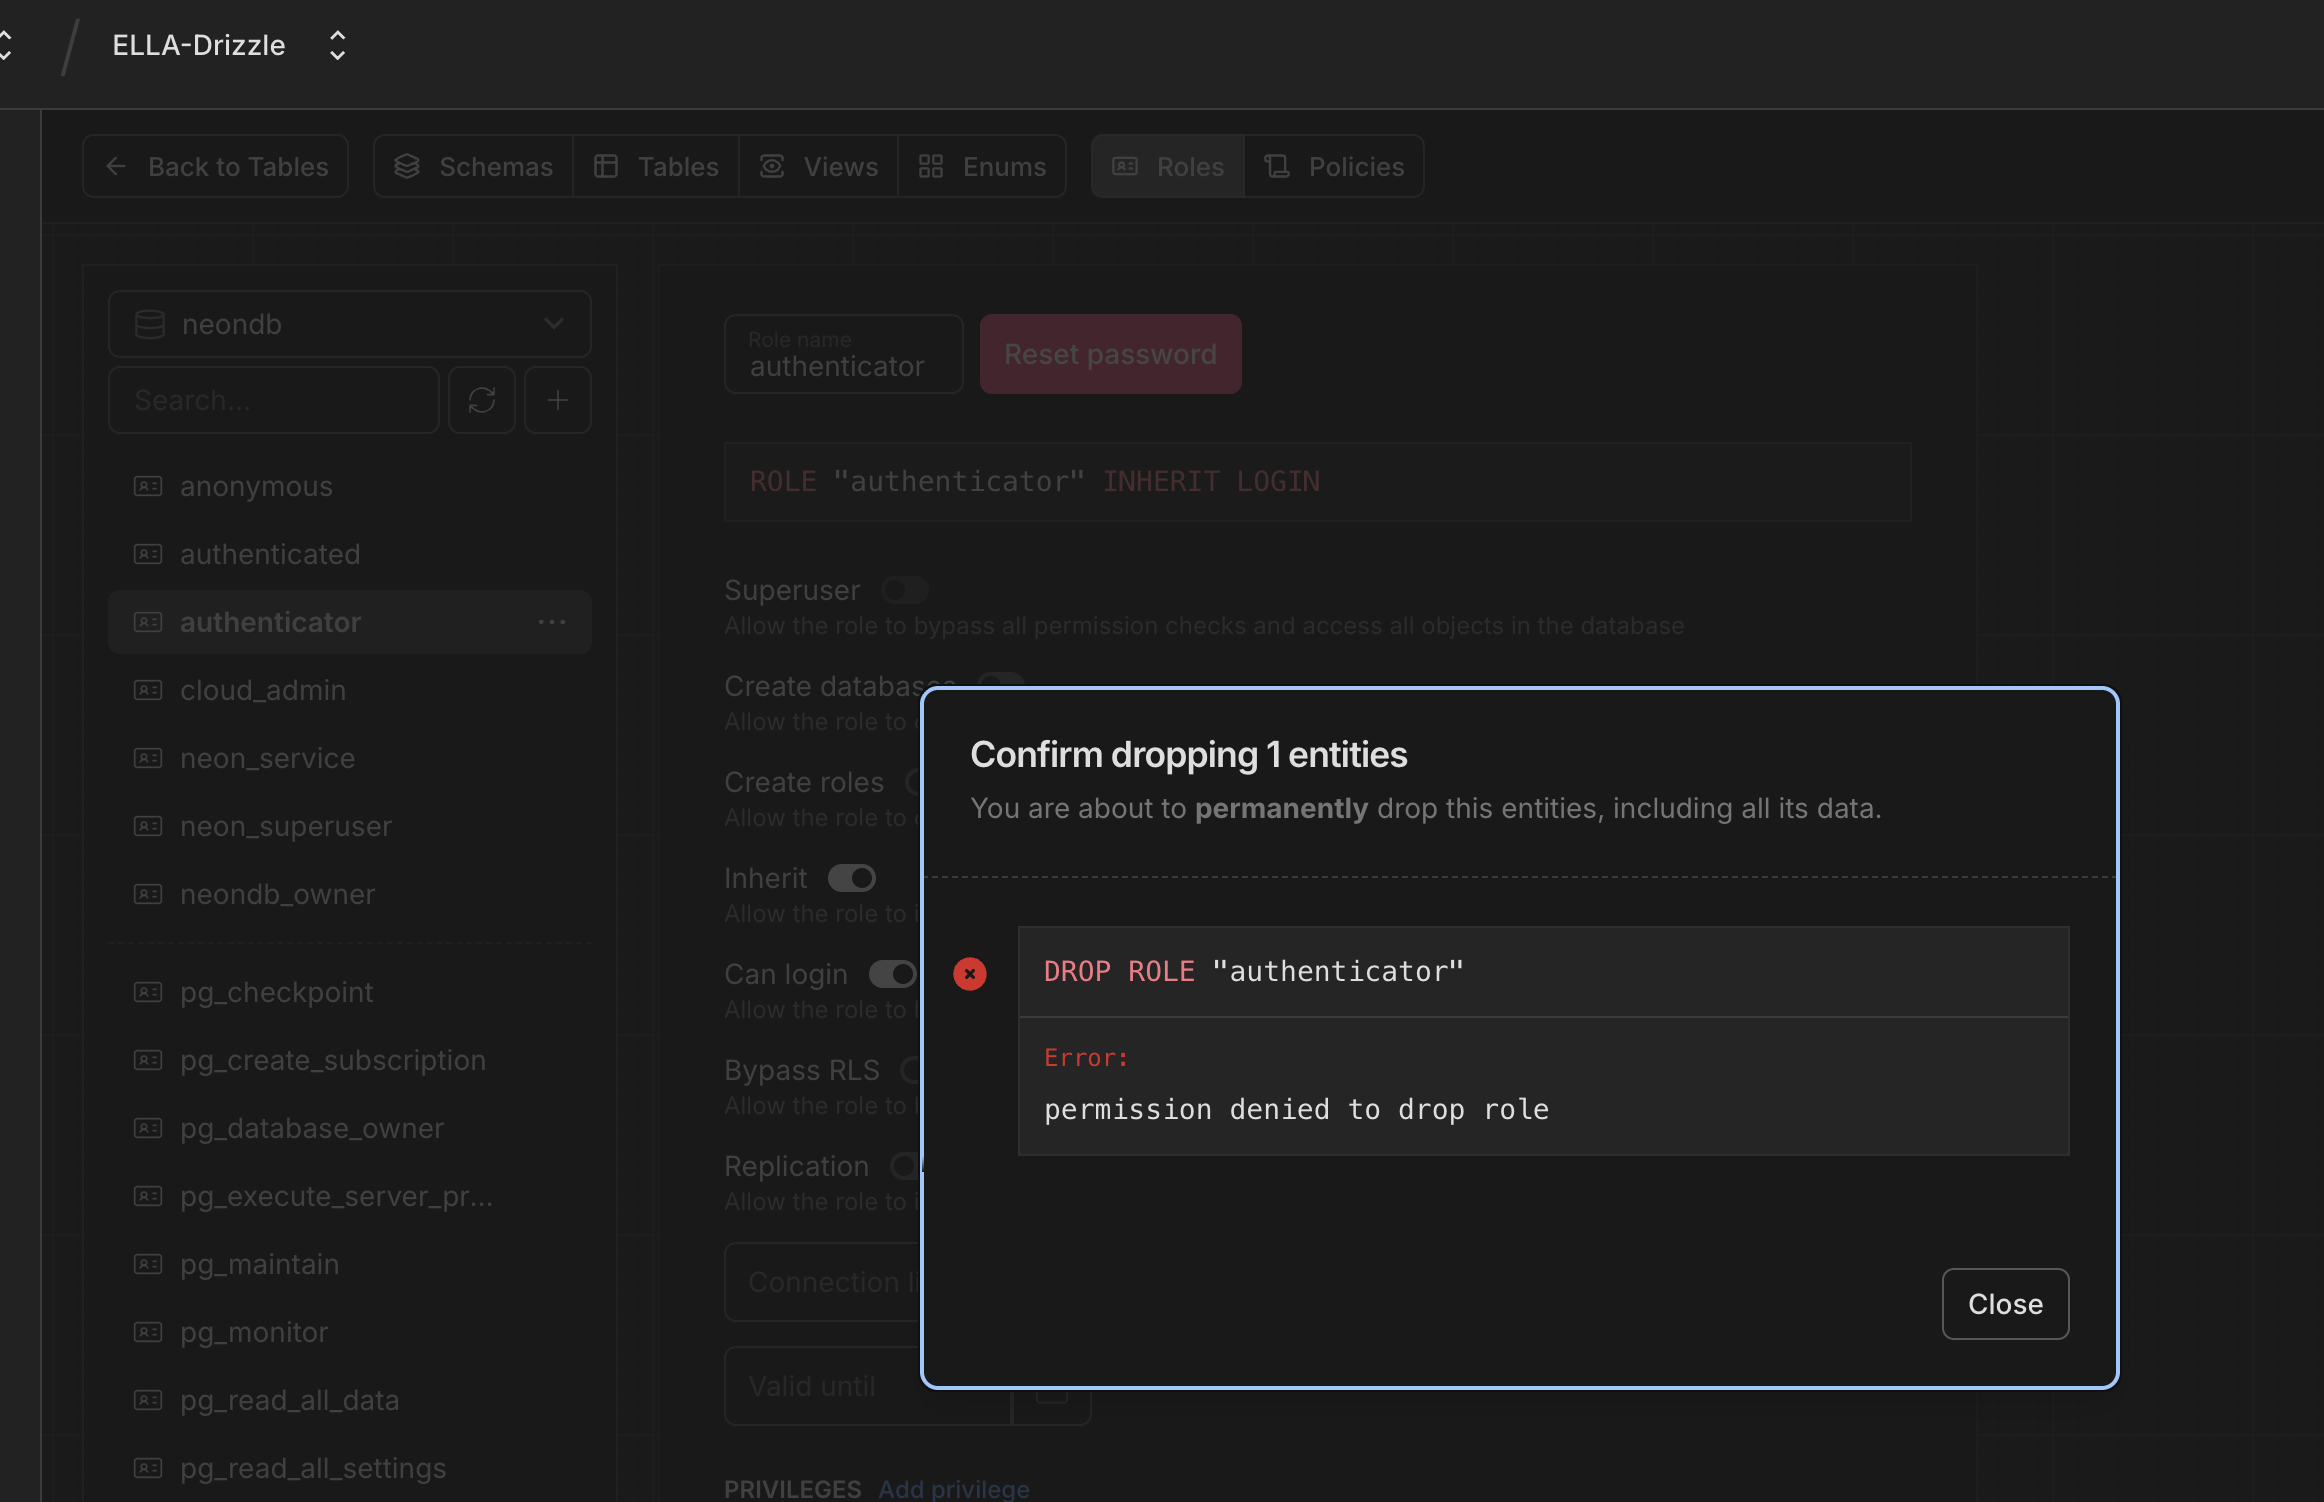This screenshot has height=1502, width=2324.
Task: Click the refresh roles icon
Action: (481, 400)
